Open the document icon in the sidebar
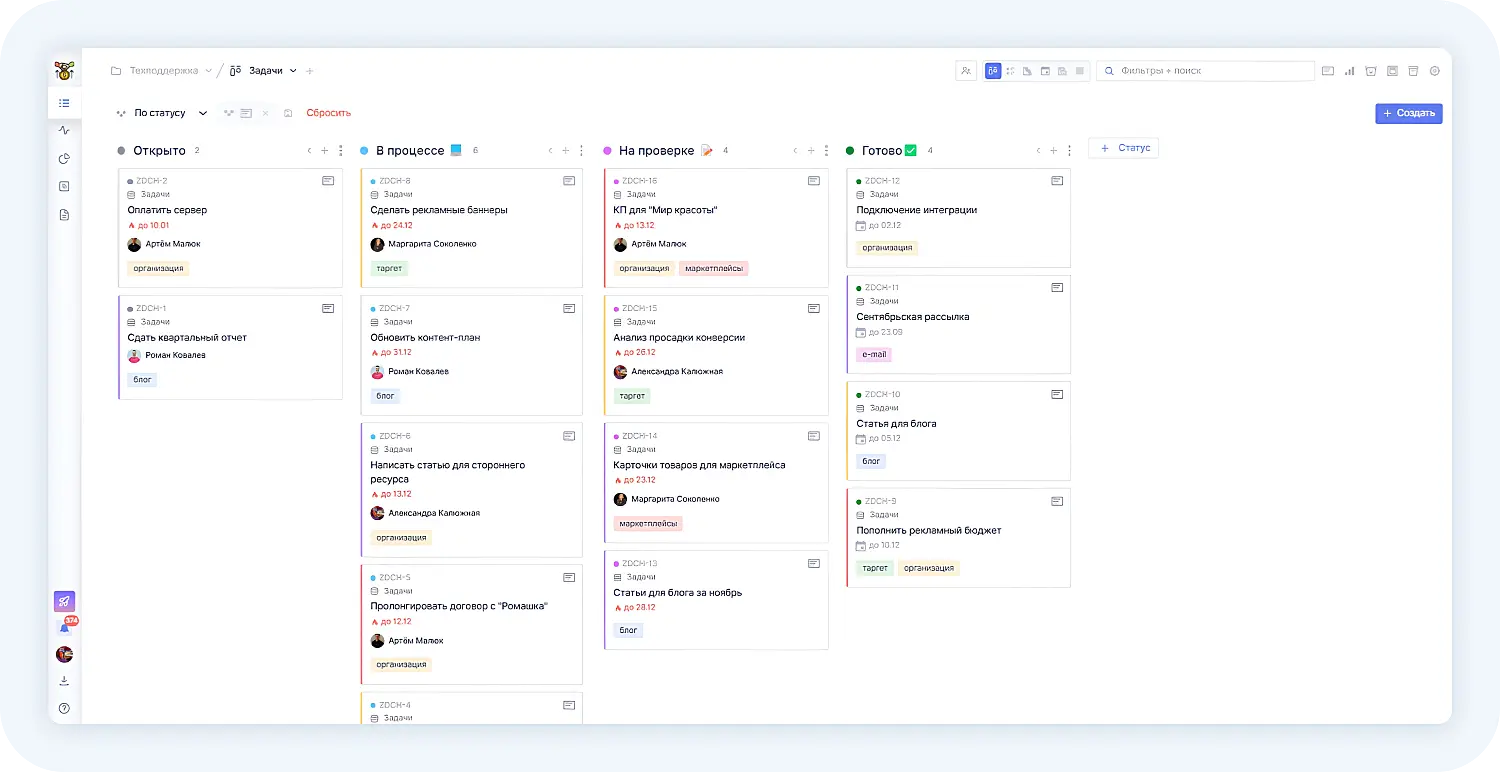Screen dimensions: 1500x772 click(64, 214)
